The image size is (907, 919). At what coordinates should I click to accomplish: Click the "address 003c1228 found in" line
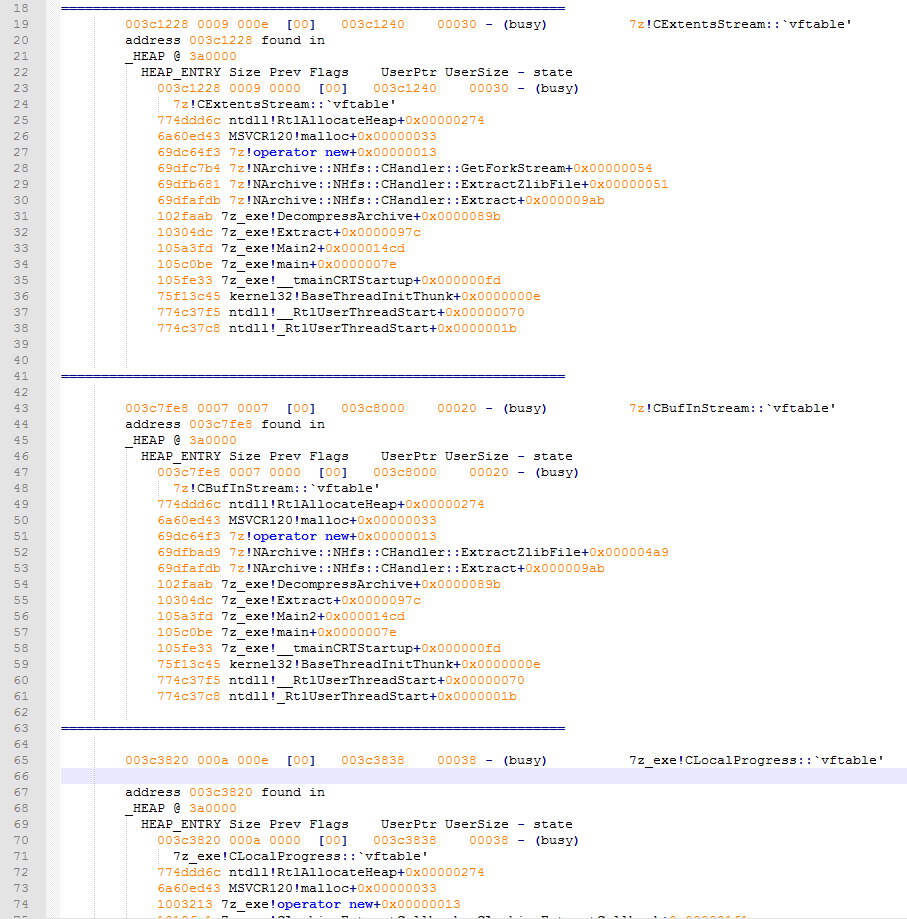coord(224,40)
